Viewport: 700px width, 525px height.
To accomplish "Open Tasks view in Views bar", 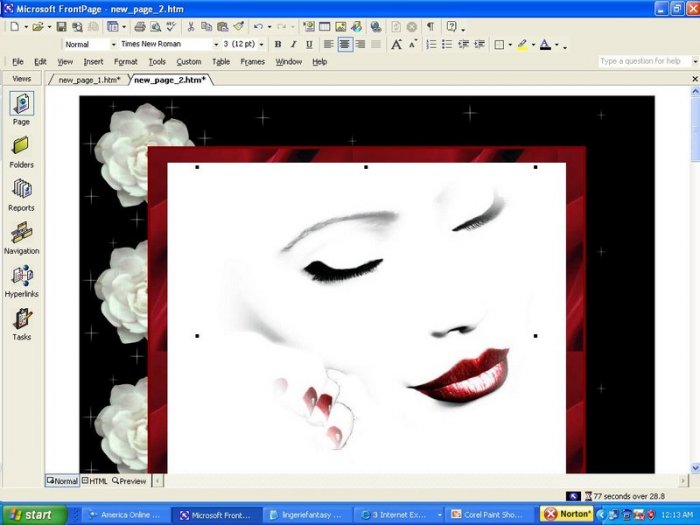I will pos(21,325).
